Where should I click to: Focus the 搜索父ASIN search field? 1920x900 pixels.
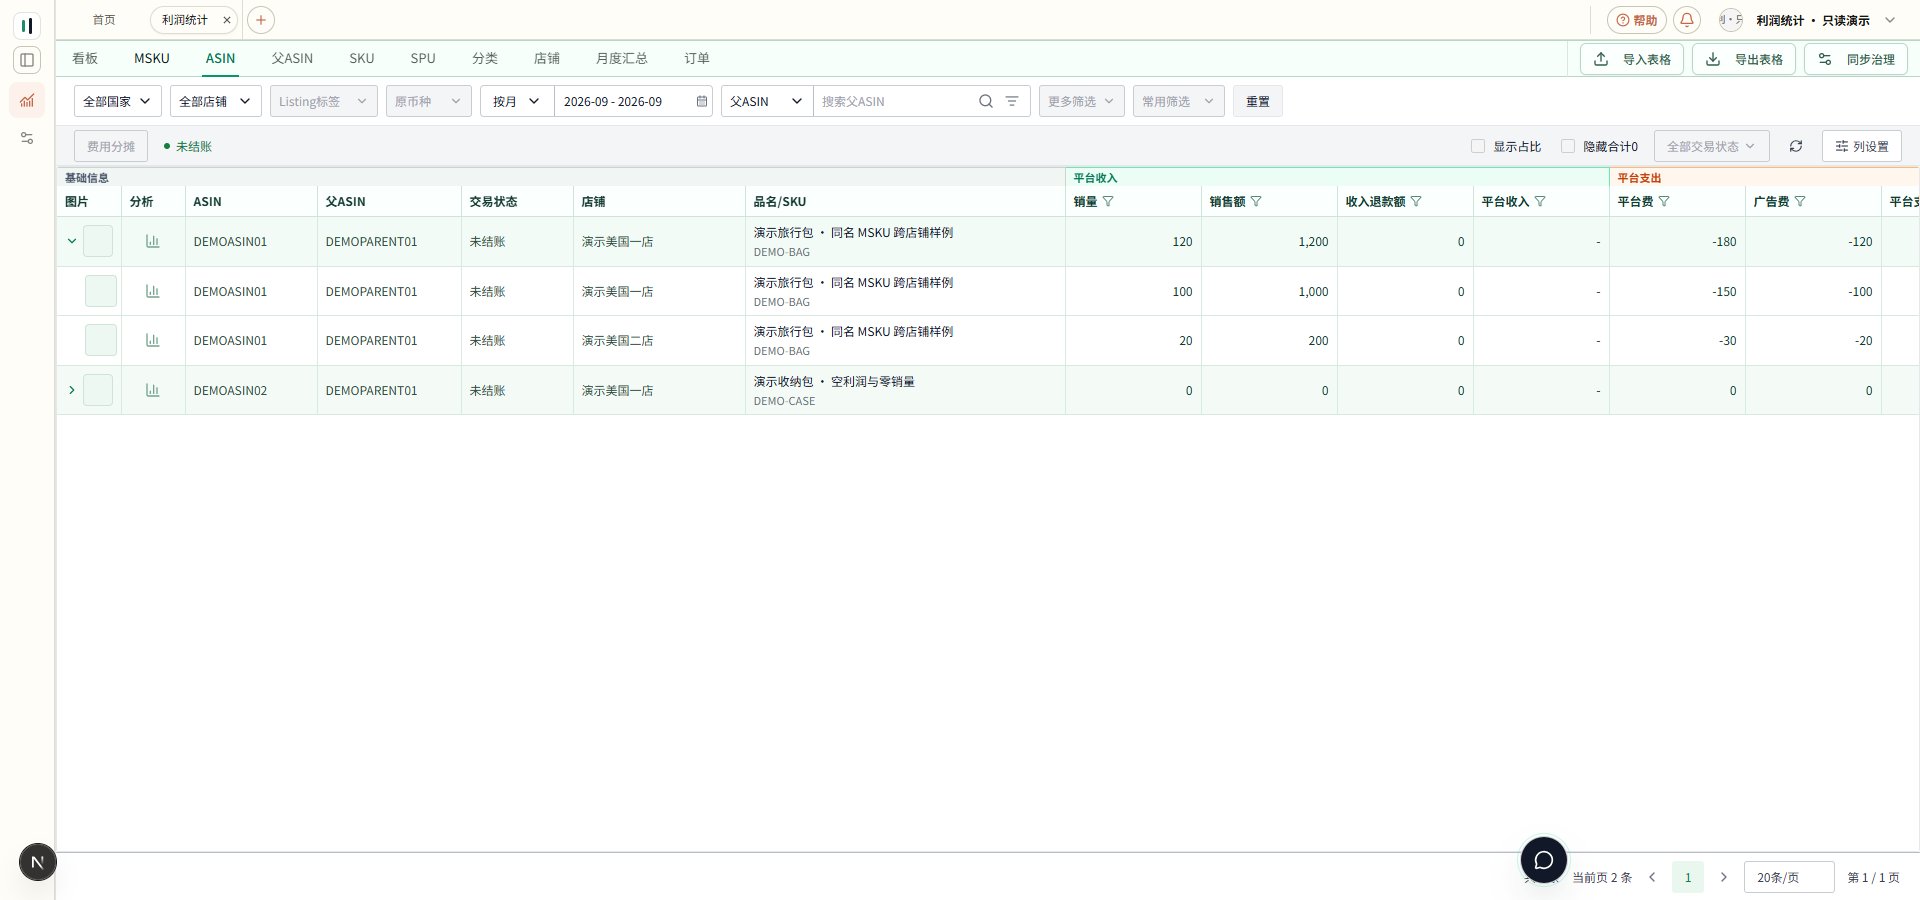895,101
